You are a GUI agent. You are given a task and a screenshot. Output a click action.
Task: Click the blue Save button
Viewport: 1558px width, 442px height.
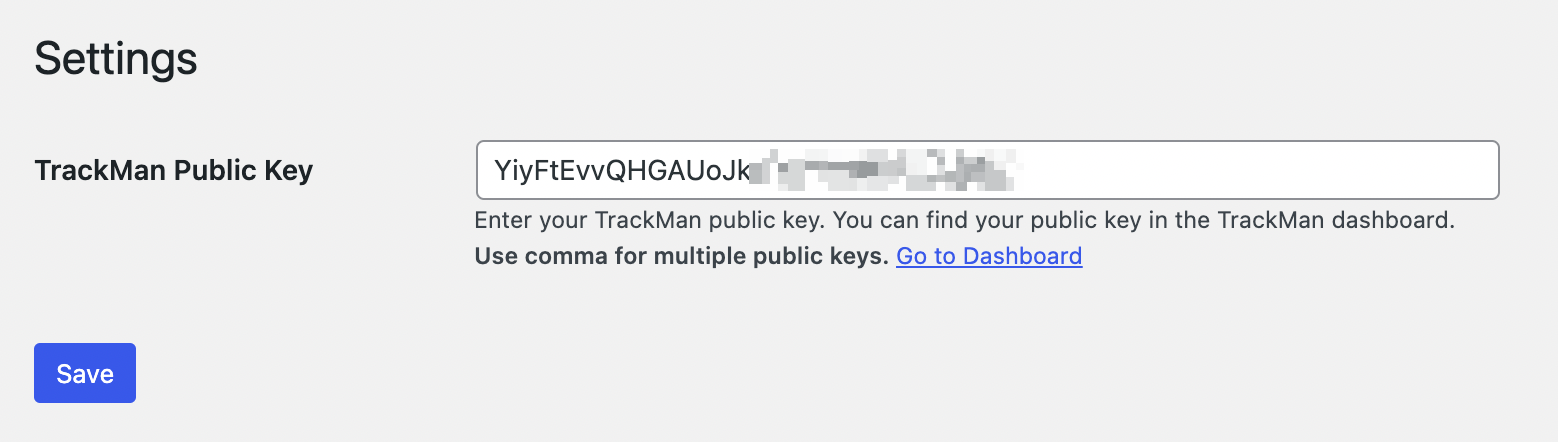click(x=85, y=373)
